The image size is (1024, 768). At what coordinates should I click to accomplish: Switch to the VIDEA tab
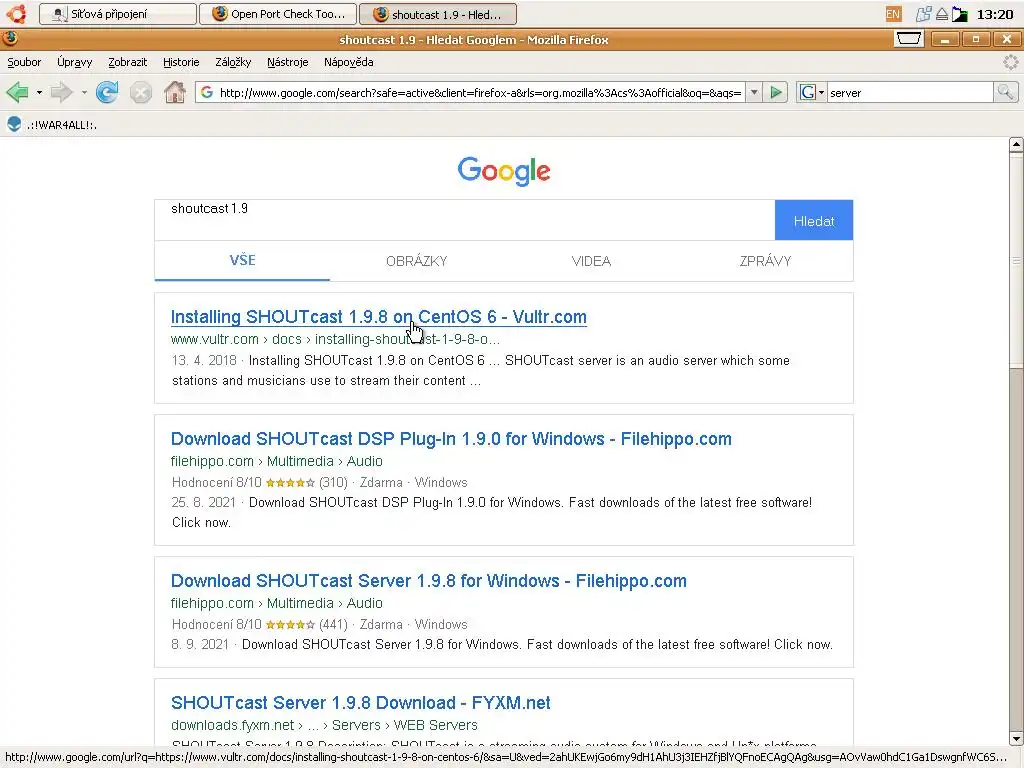tap(591, 261)
